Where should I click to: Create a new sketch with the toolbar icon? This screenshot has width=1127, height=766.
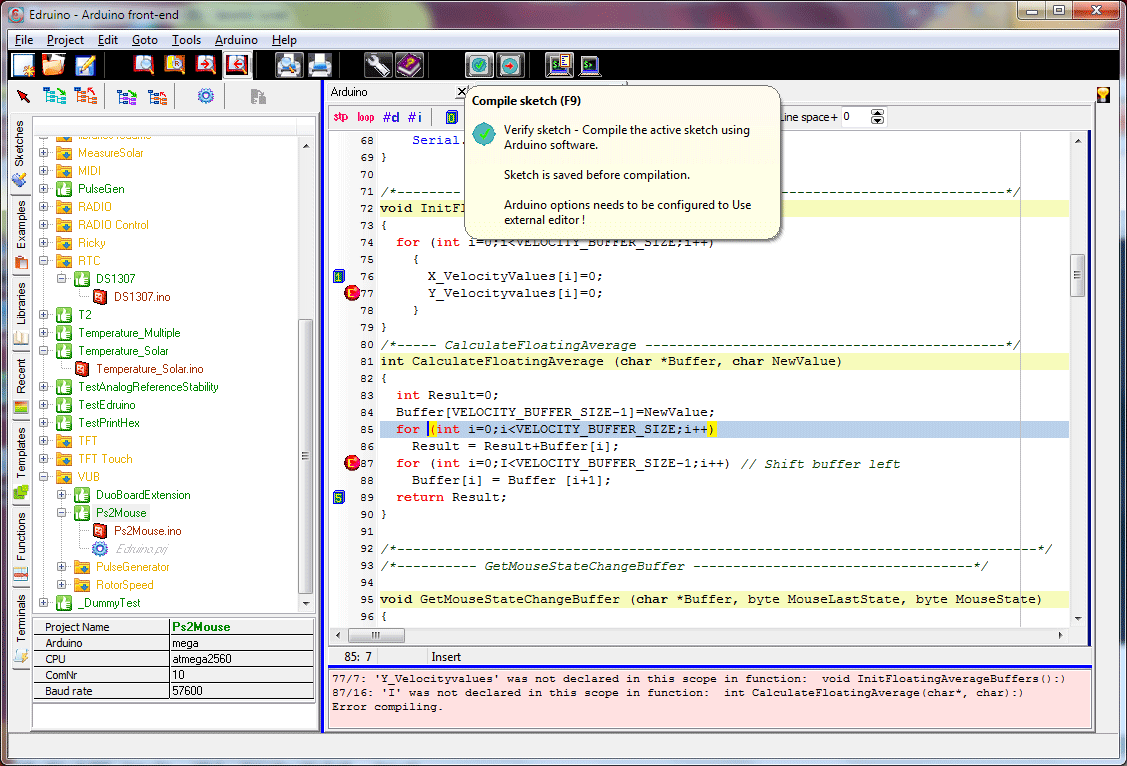[x=23, y=65]
